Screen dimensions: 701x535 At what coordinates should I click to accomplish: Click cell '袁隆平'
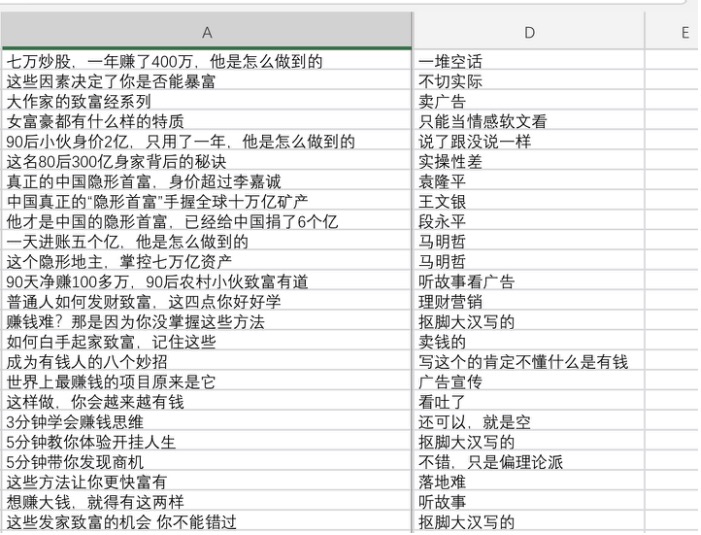coord(528,181)
